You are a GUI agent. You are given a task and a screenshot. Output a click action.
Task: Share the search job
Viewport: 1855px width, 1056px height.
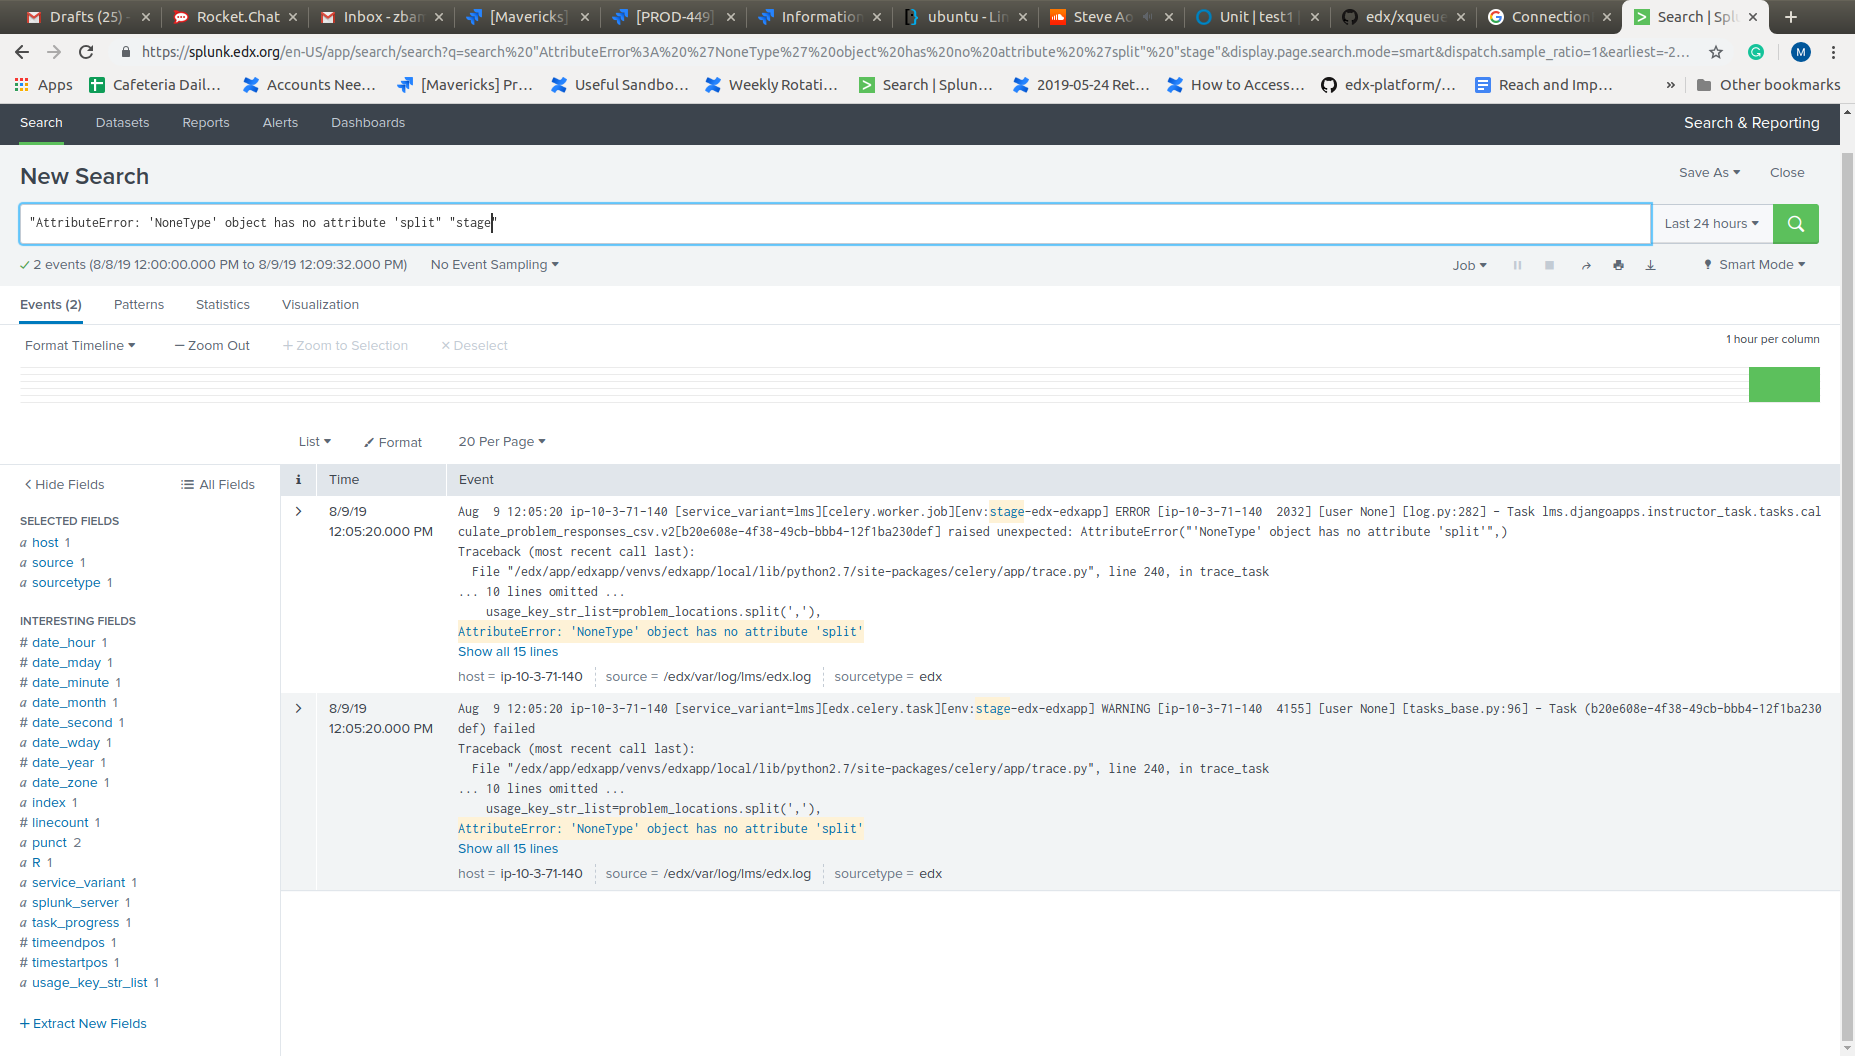tap(1586, 265)
